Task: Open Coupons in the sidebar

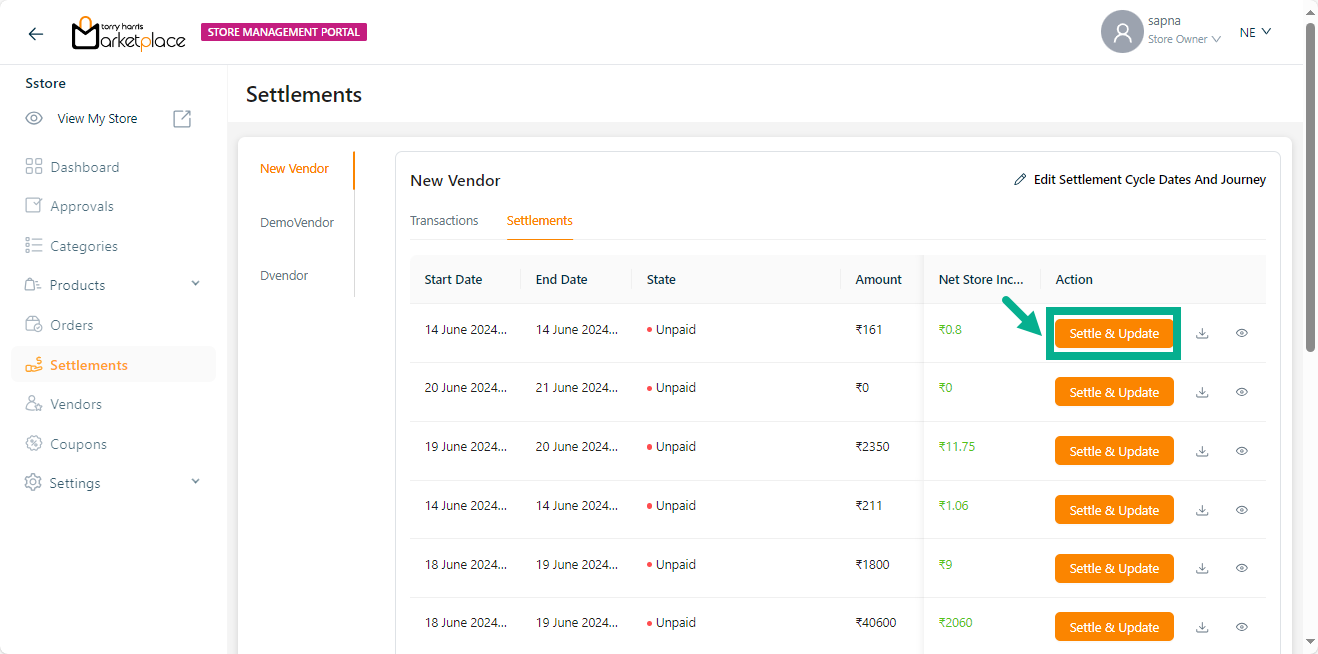Action: (x=78, y=444)
